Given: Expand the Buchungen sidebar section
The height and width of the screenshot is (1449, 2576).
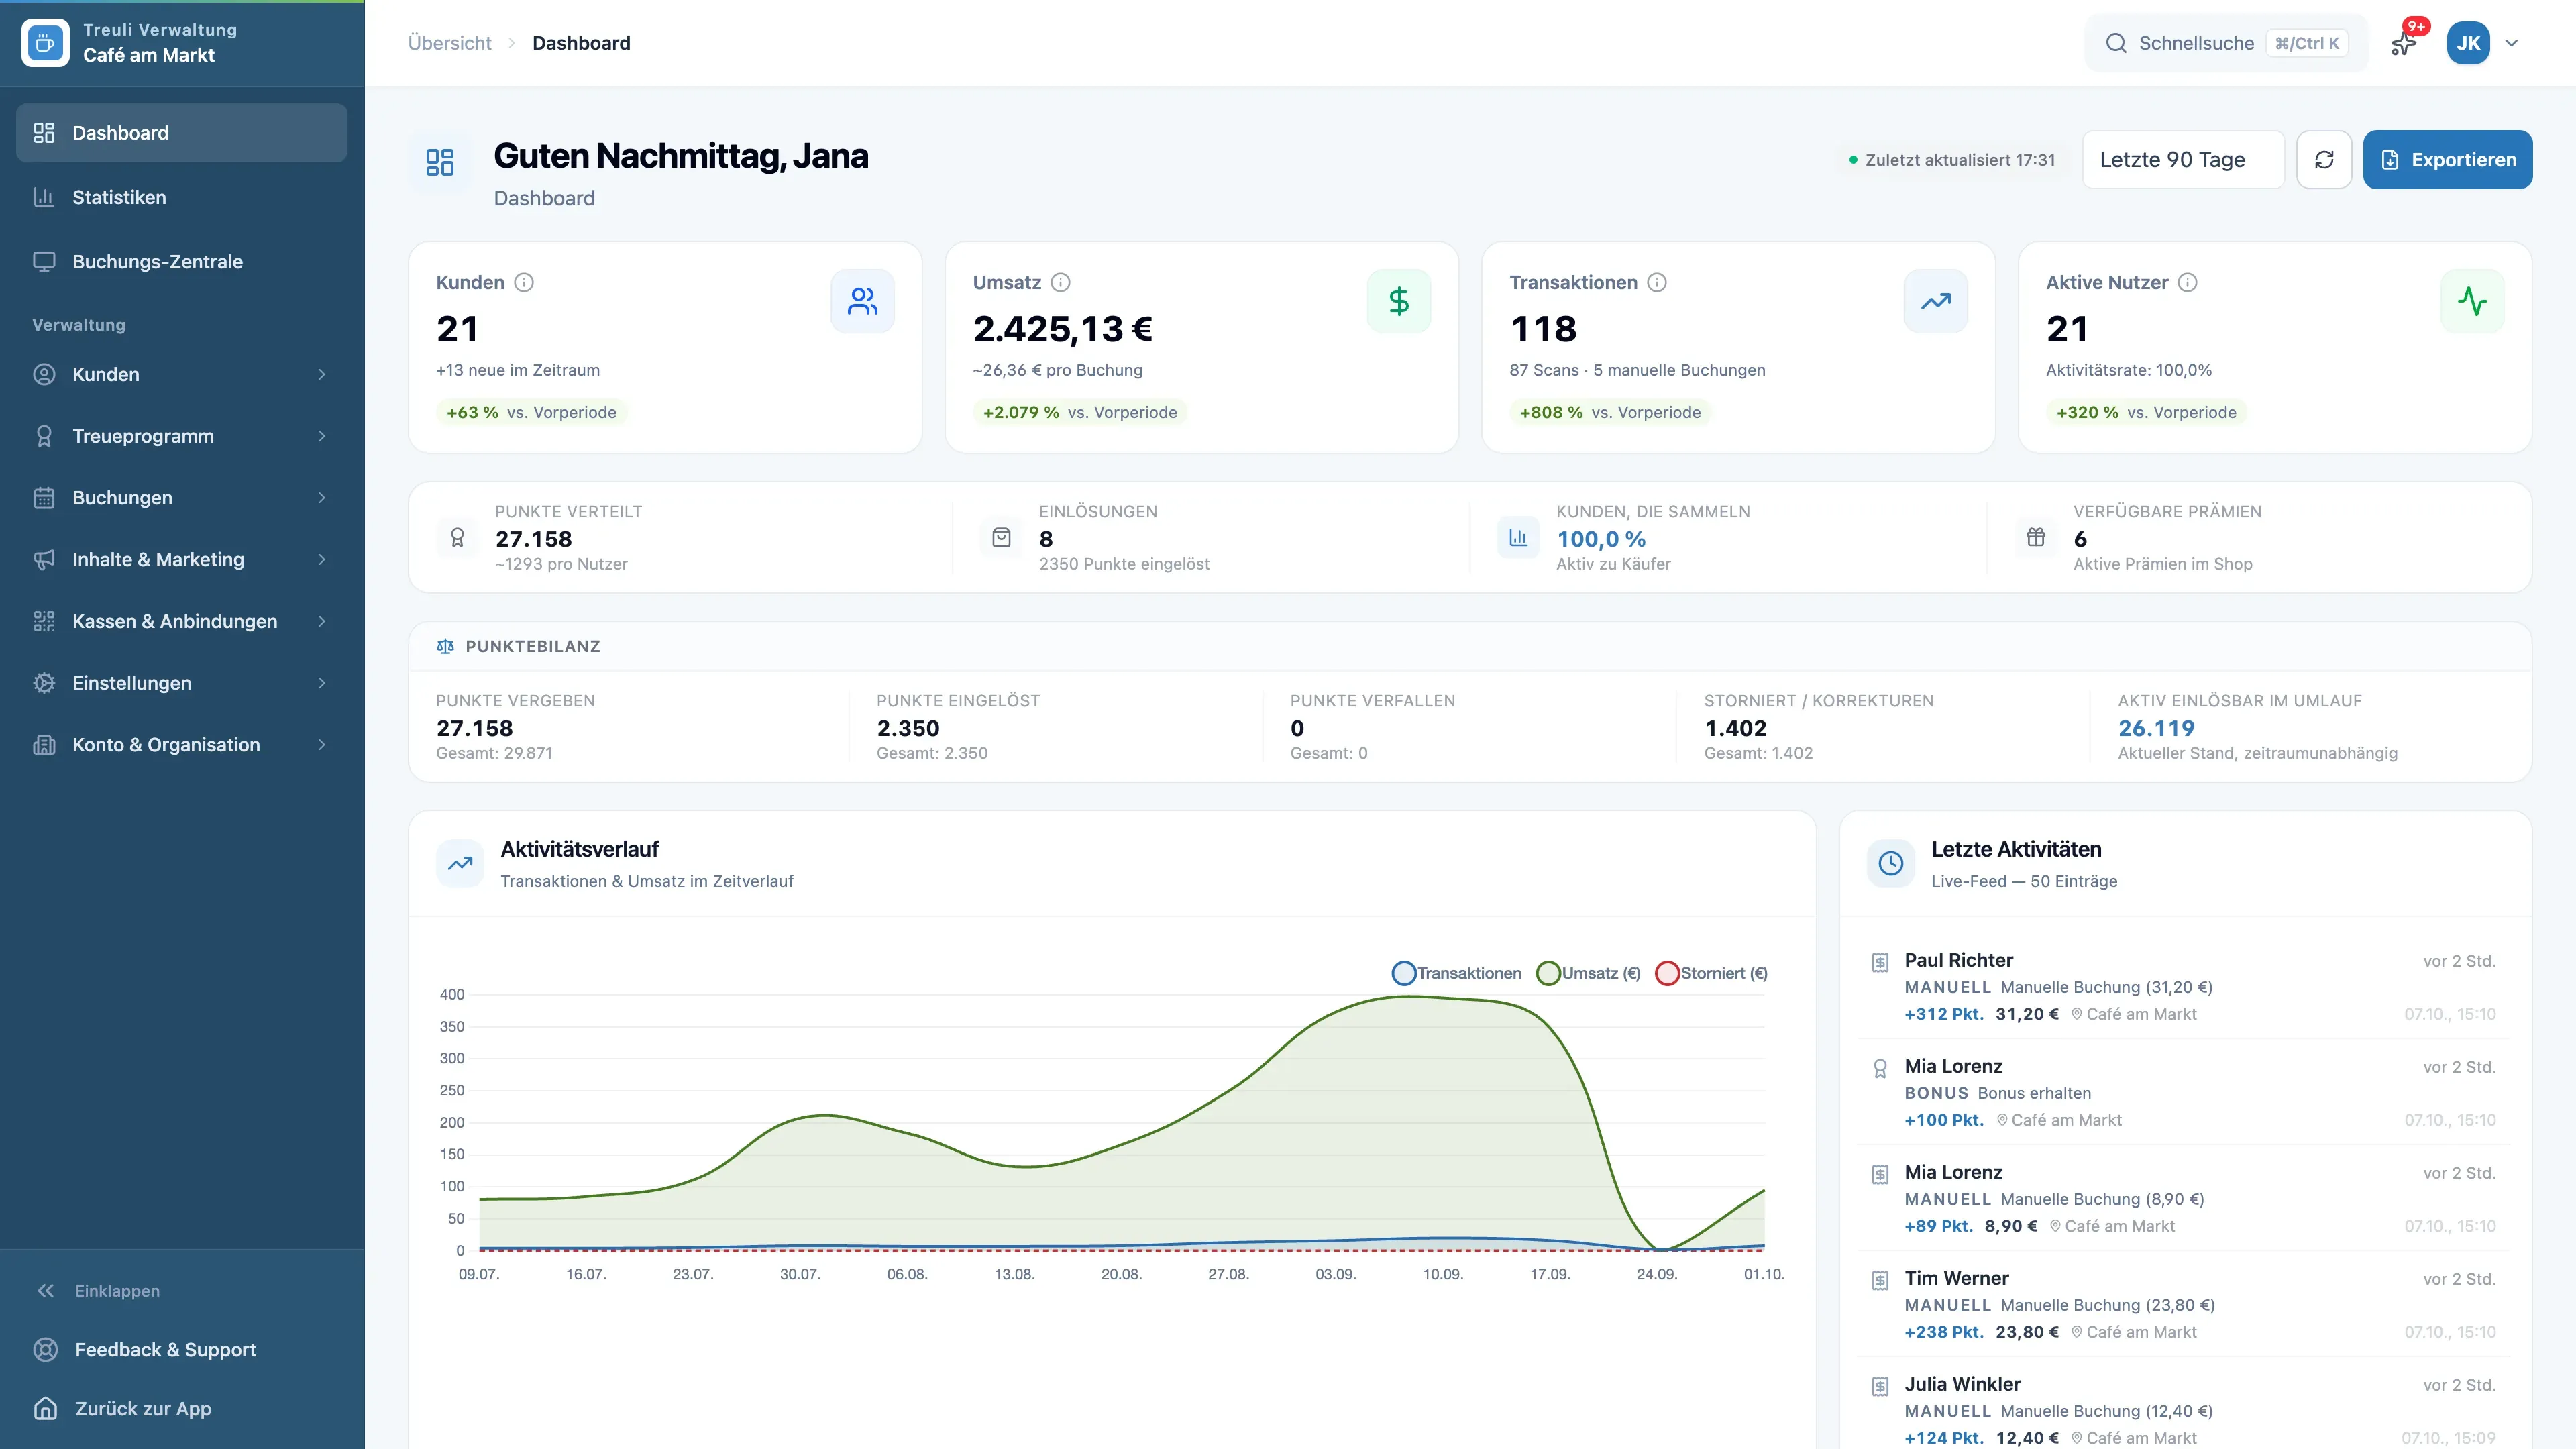Looking at the screenshot, I should point(182,498).
